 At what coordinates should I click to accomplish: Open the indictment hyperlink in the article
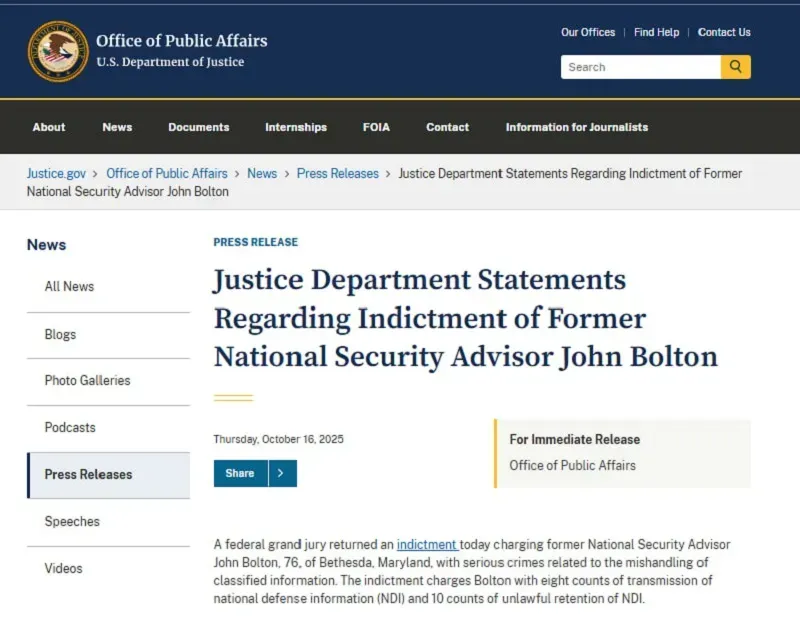click(x=426, y=545)
